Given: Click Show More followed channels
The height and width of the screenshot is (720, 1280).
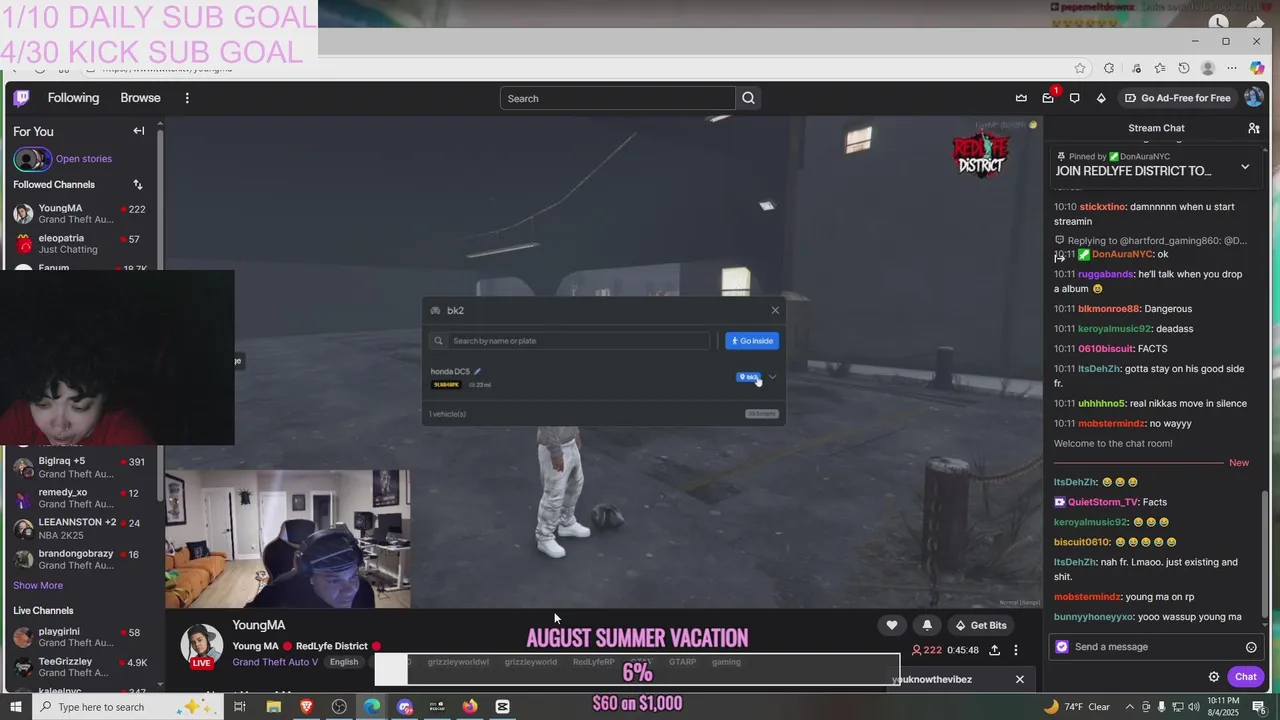Looking at the screenshot, I should pyautogui.click(x=38, y=585).
